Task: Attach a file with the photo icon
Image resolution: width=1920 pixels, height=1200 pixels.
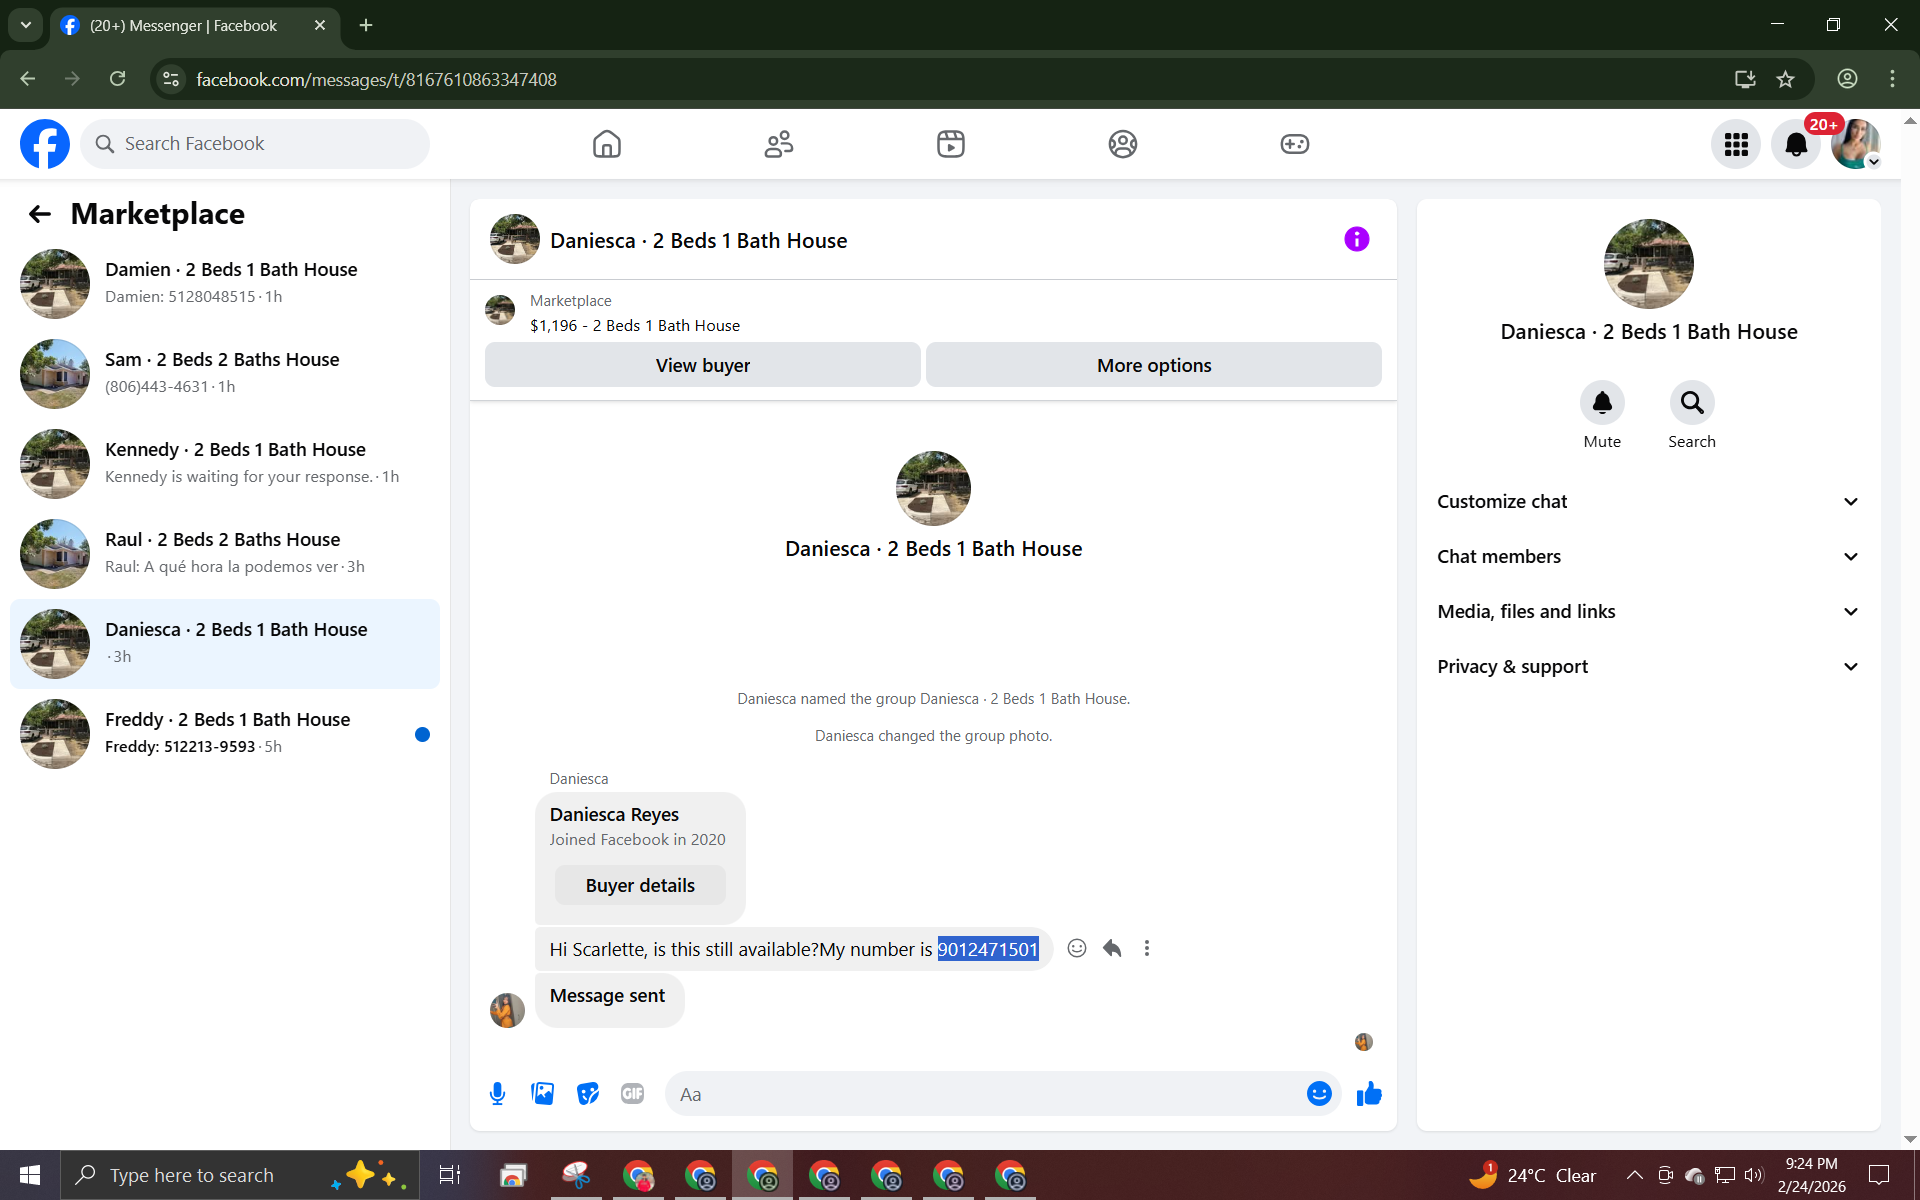Action: (542, 1094)
